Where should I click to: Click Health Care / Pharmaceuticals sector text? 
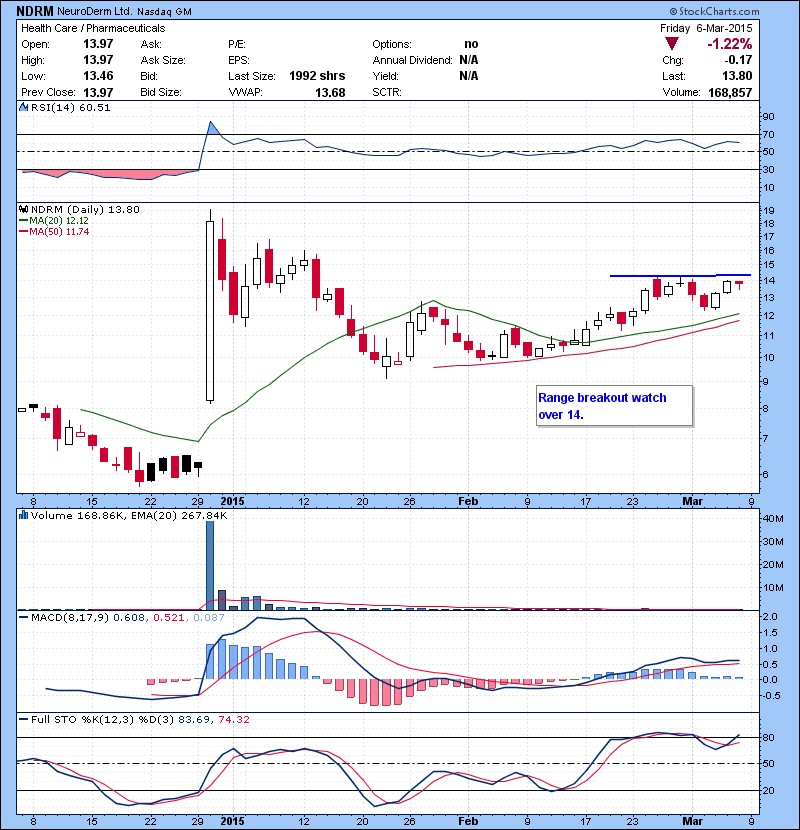pos(93,28)
